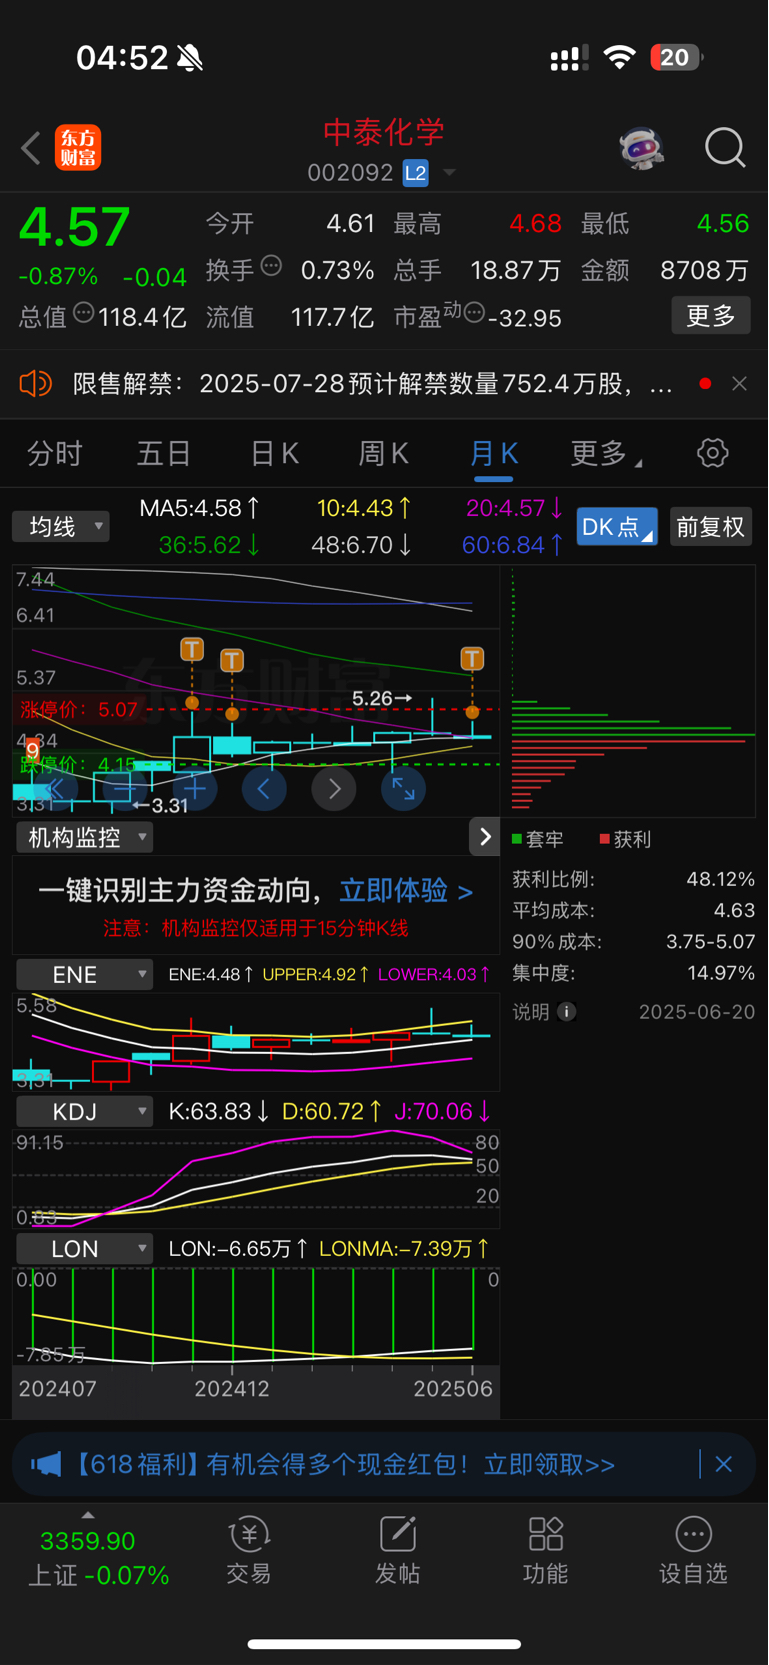
Task: Open the 东方财富 logo icon
Action: 78,148
